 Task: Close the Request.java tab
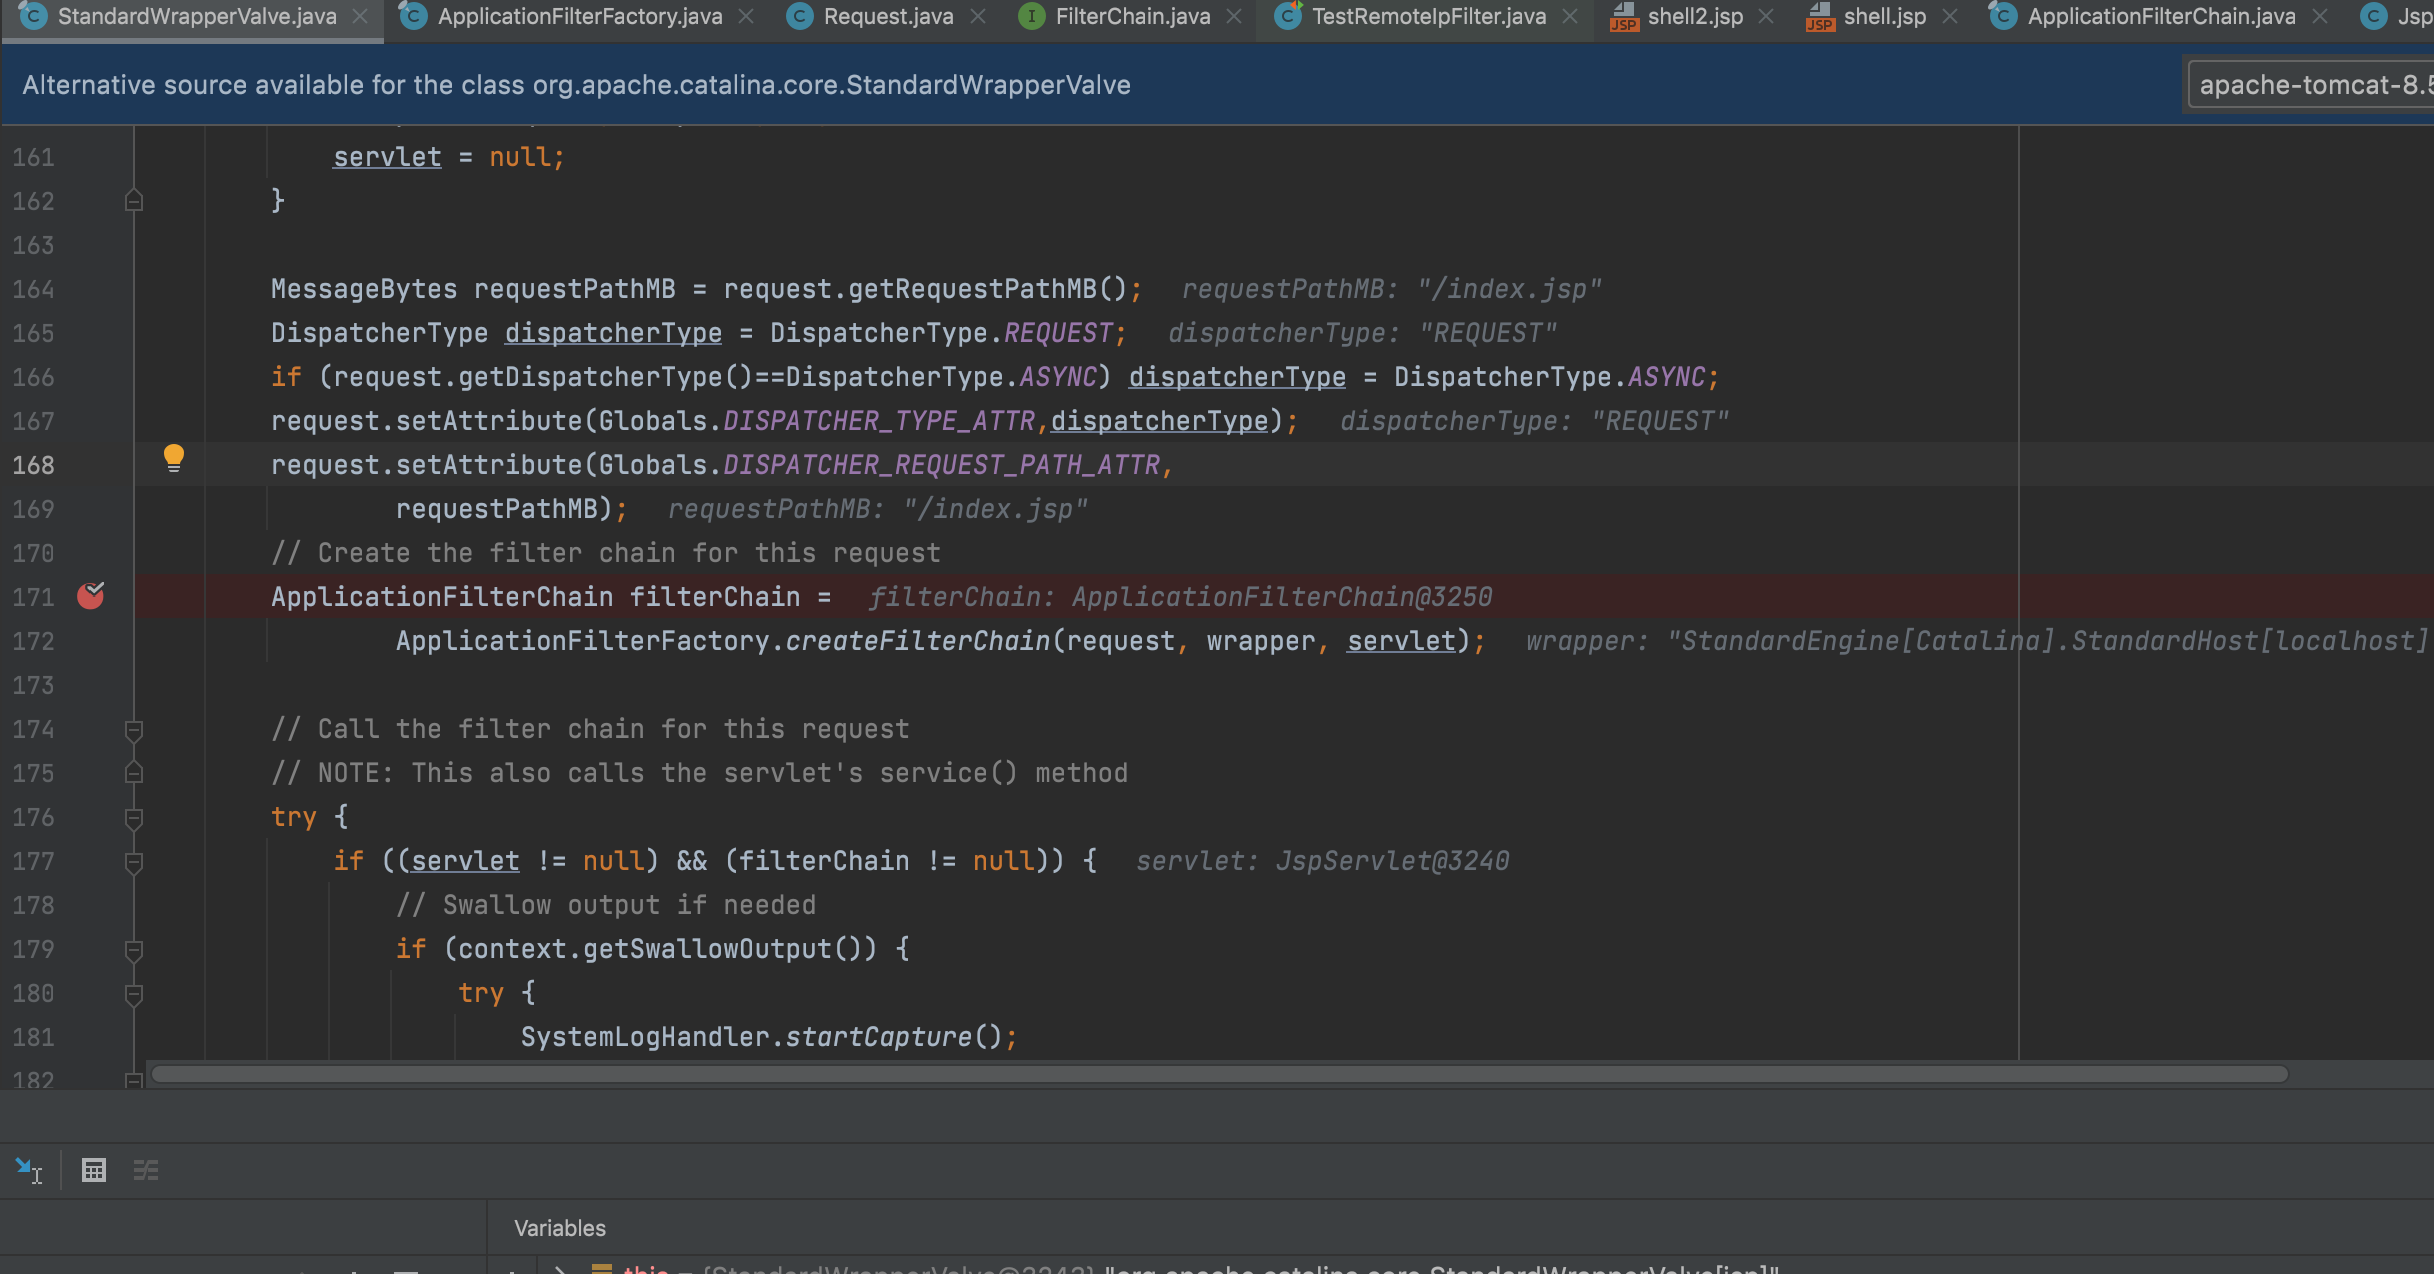(978, 16)
